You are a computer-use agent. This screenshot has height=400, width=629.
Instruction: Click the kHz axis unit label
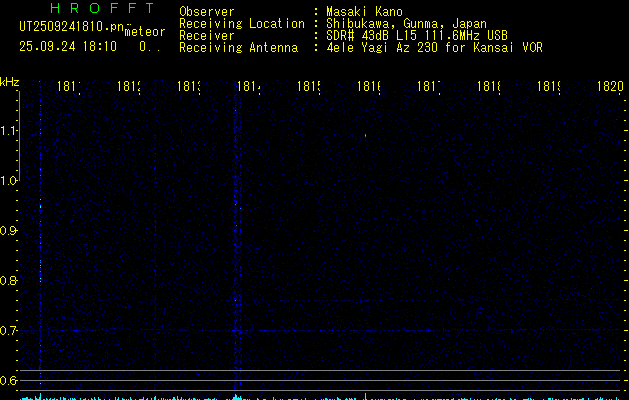[10, 81]
